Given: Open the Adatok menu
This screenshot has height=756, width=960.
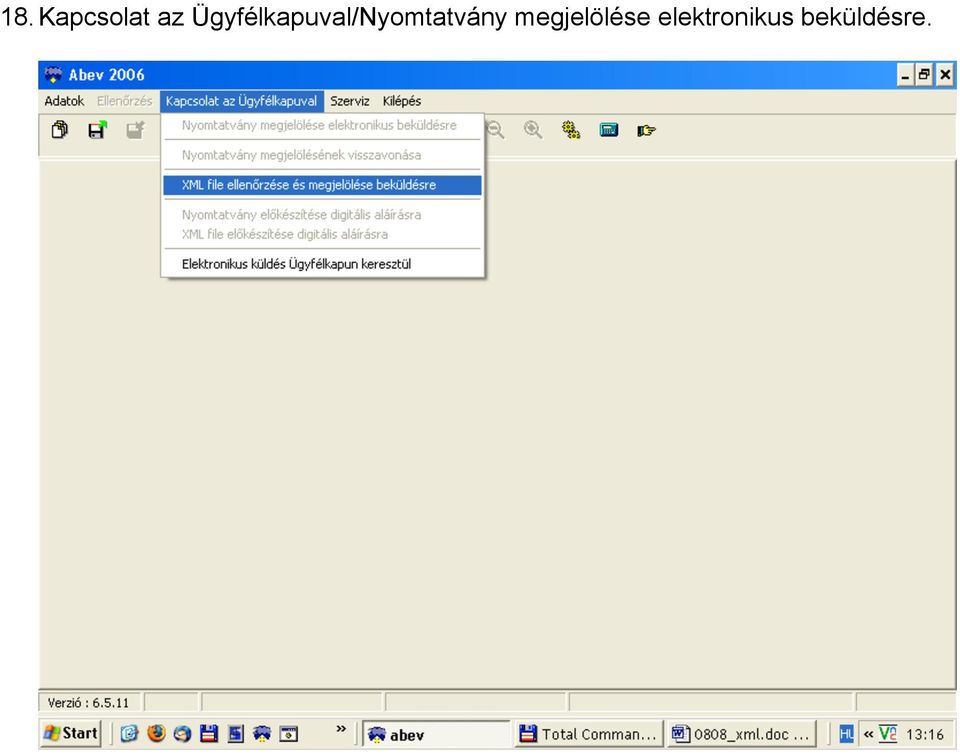Looking at the screenshot, I should [x=64, y=101].
